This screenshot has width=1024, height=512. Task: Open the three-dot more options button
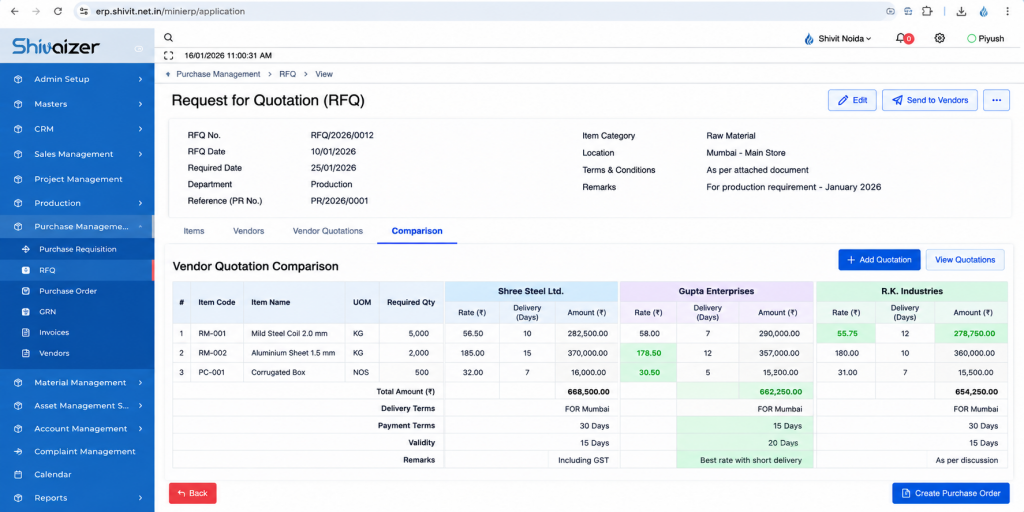[x=997, y=101]
